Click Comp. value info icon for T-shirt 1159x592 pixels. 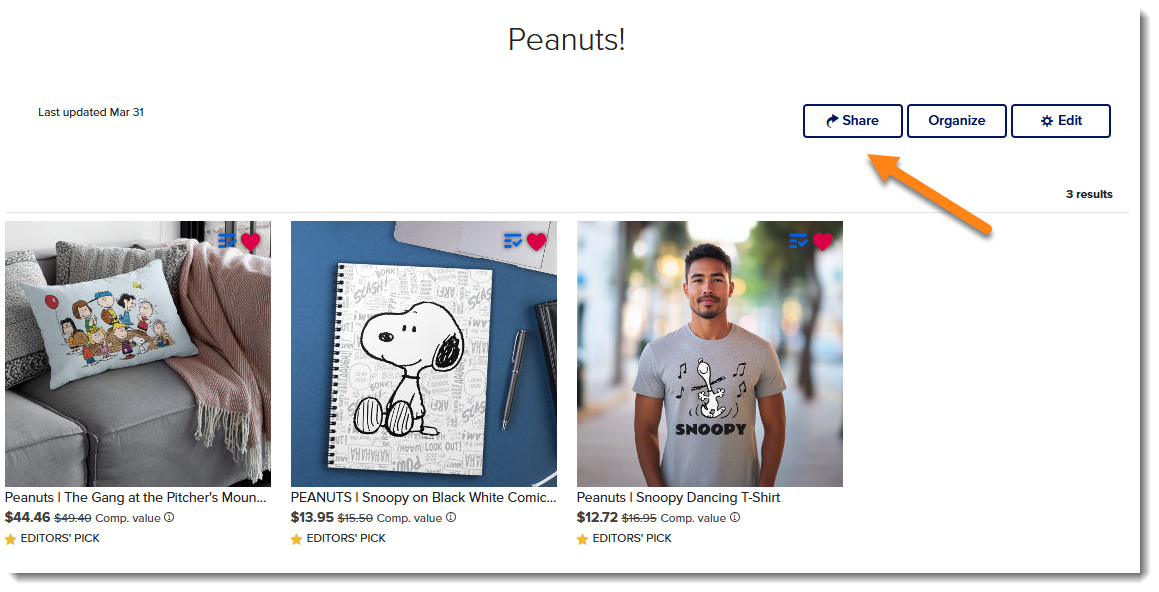pos(735,517)
